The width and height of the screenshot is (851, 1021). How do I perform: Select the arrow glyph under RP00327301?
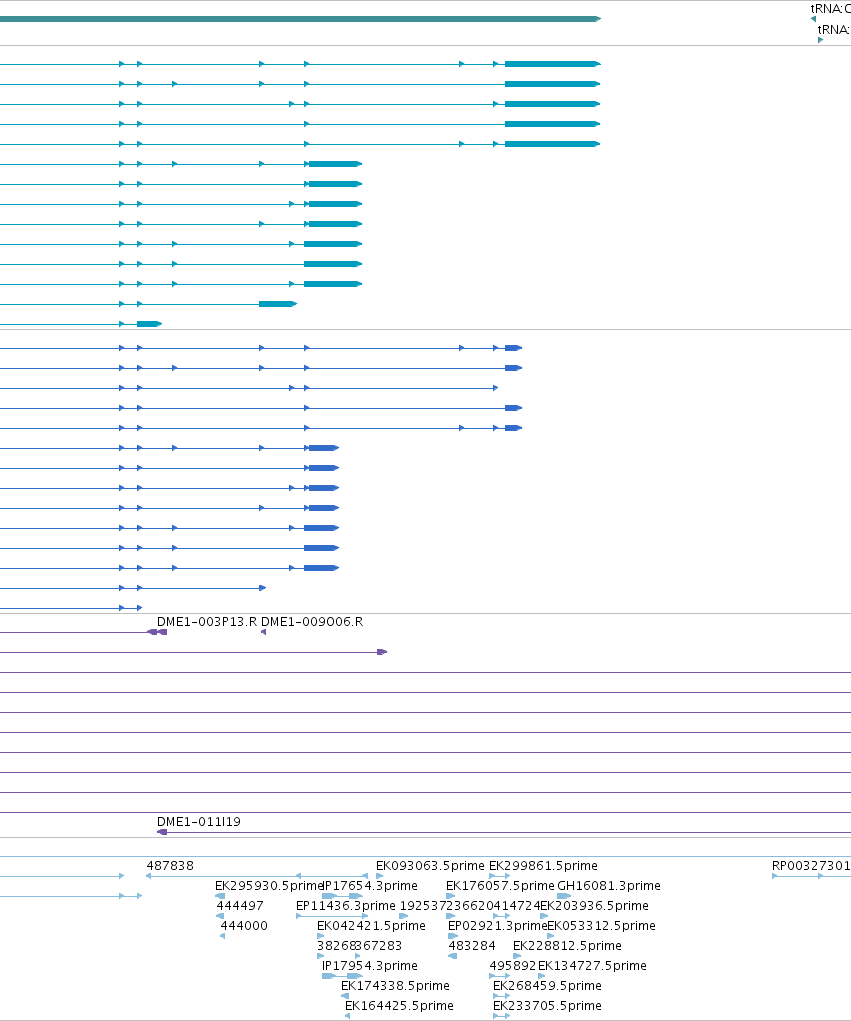pyautogui.click(x=811, y=876)
